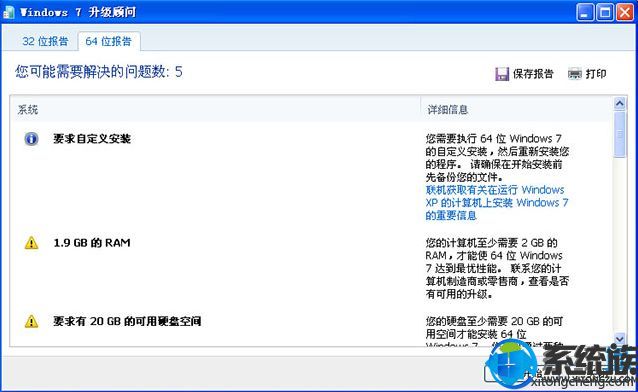Click the scrollbar down arrow

620,338
